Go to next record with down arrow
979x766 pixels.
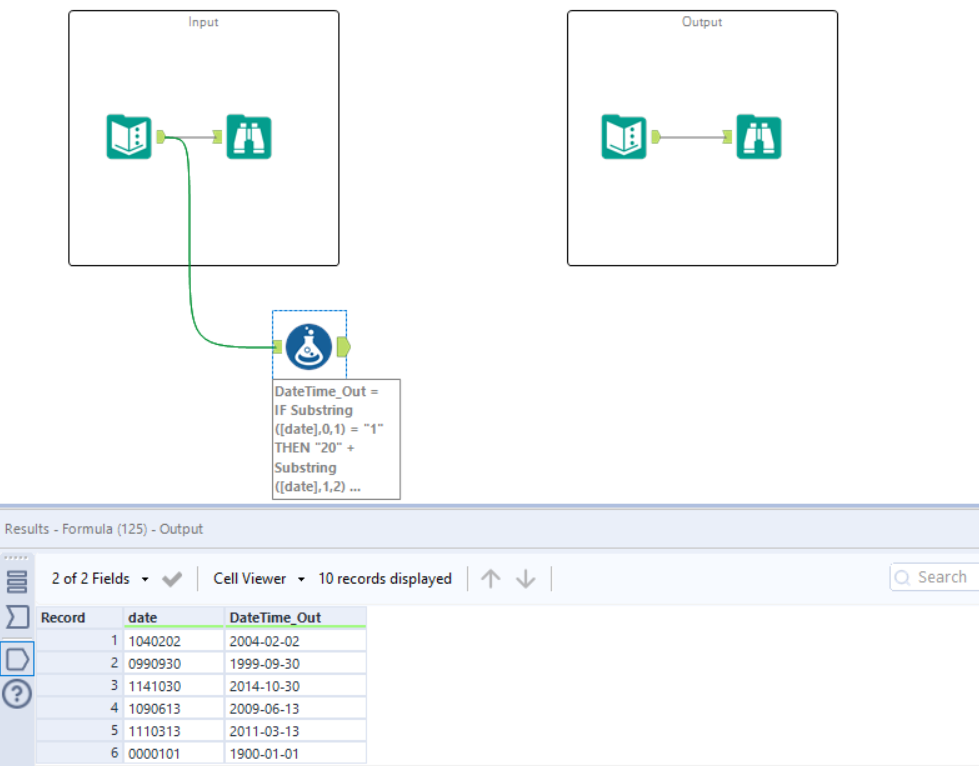(x=526, y=579)
